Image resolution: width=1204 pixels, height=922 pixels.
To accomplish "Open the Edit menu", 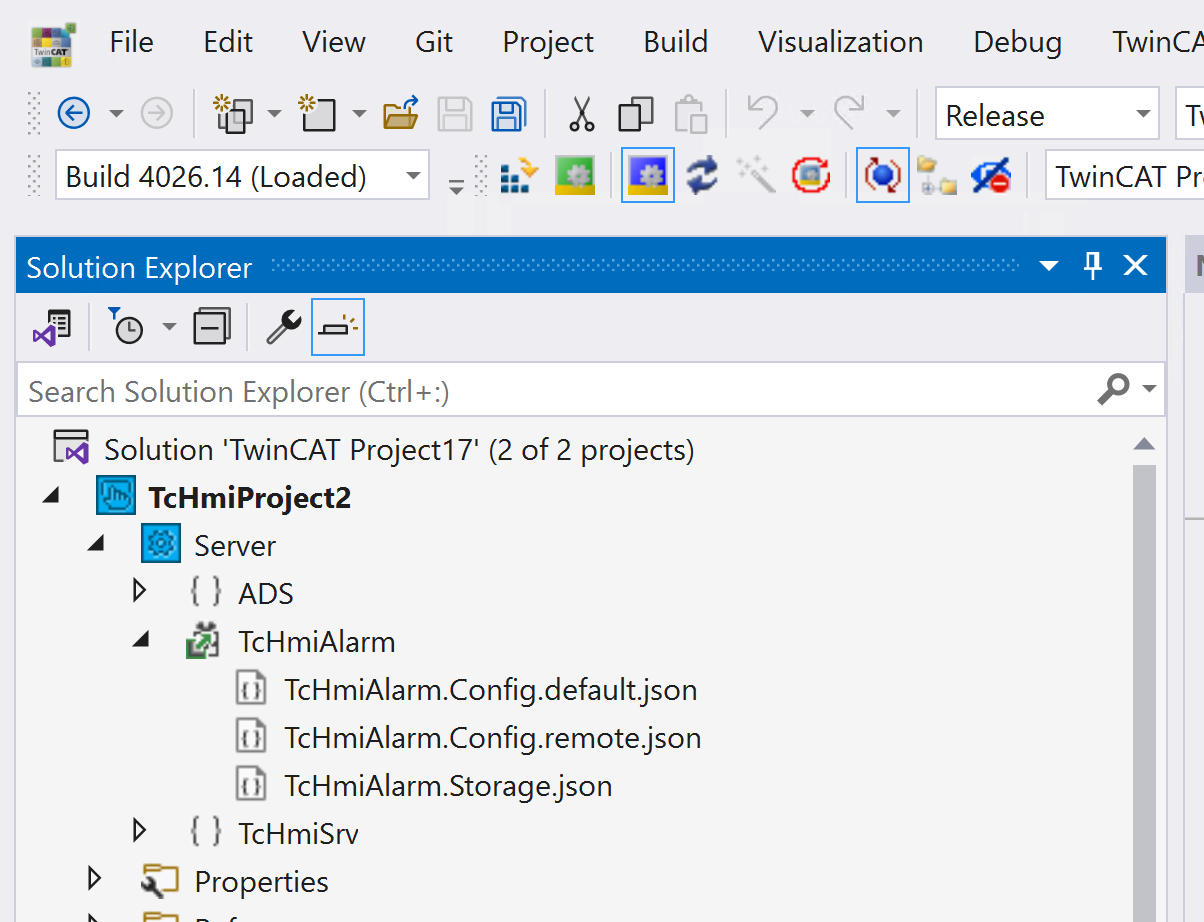I will (x=227, y=42).
